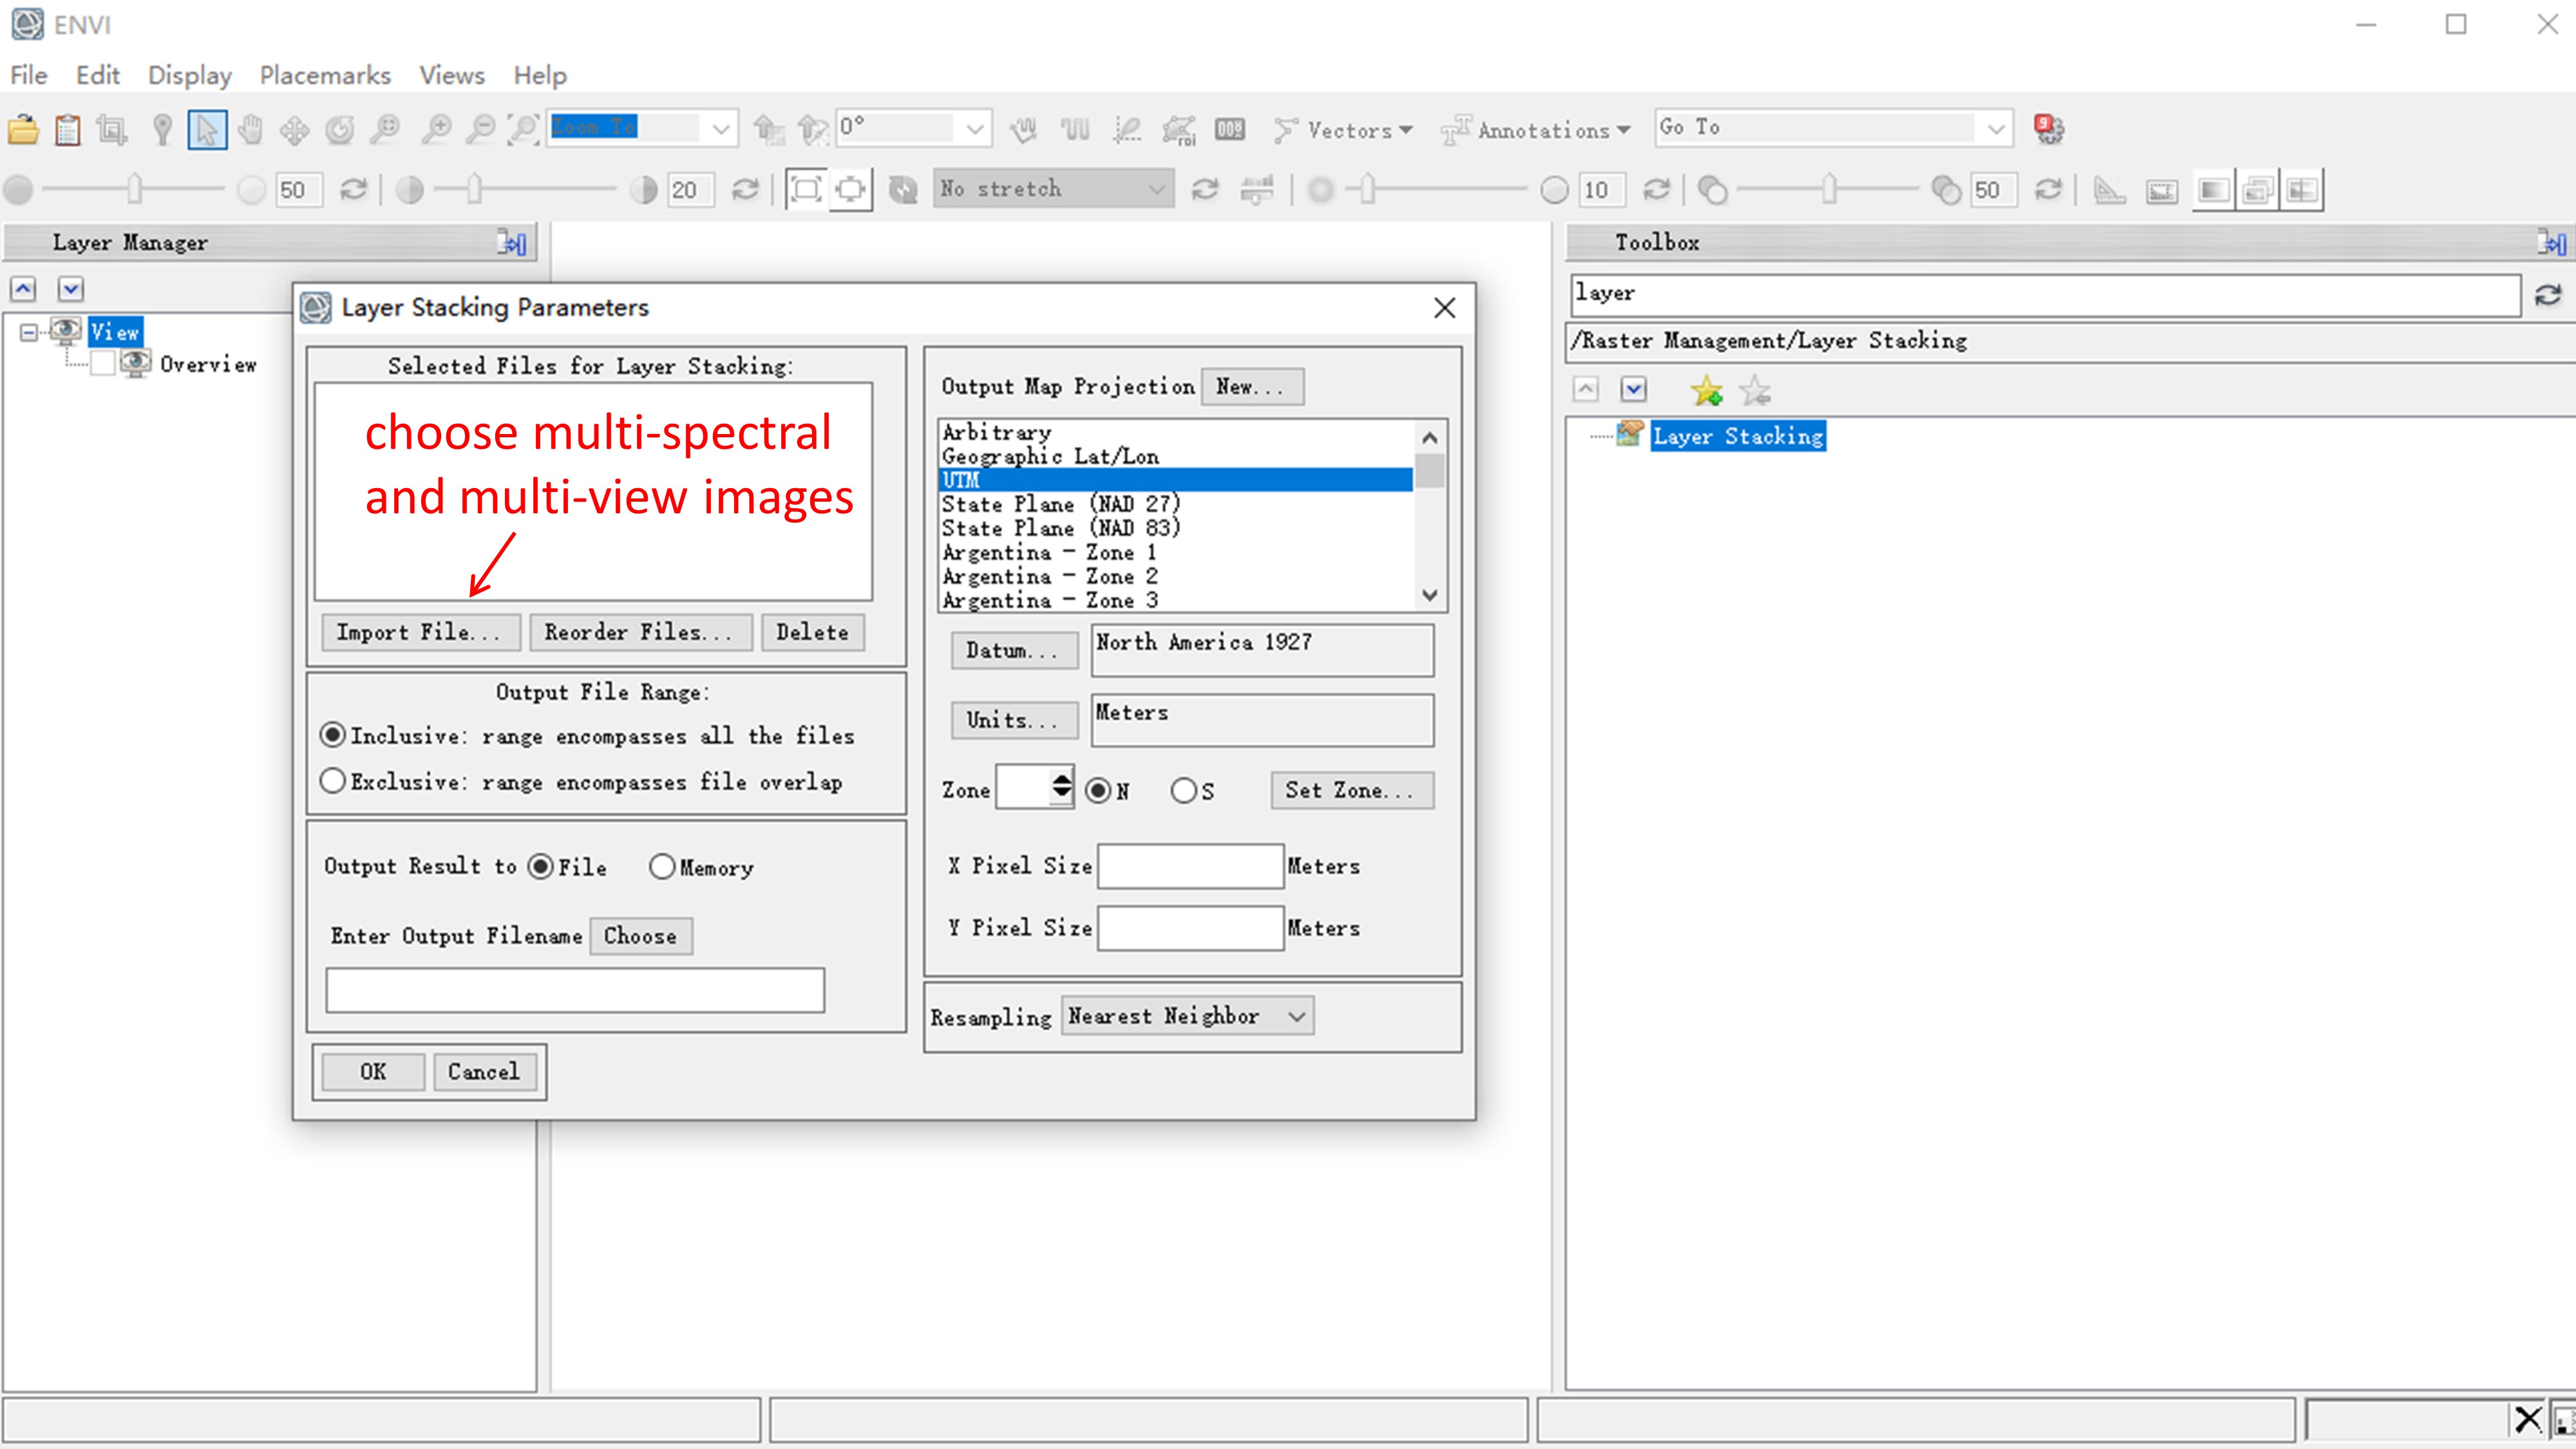Click the Stretch on View Extent icon
The height and width of the screenshot is (1449, 2576).
tap(850, 189)
